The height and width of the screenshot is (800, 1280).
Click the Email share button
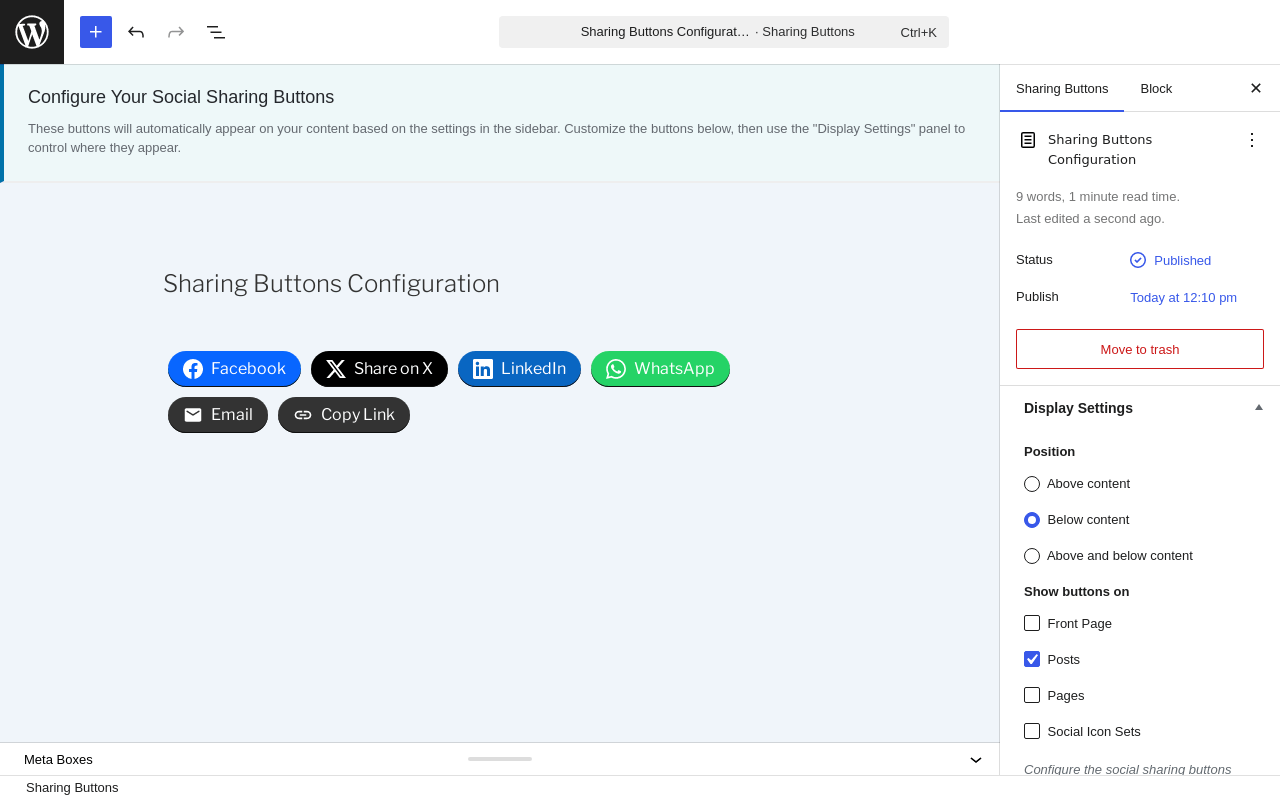click(x=218, y=415)
